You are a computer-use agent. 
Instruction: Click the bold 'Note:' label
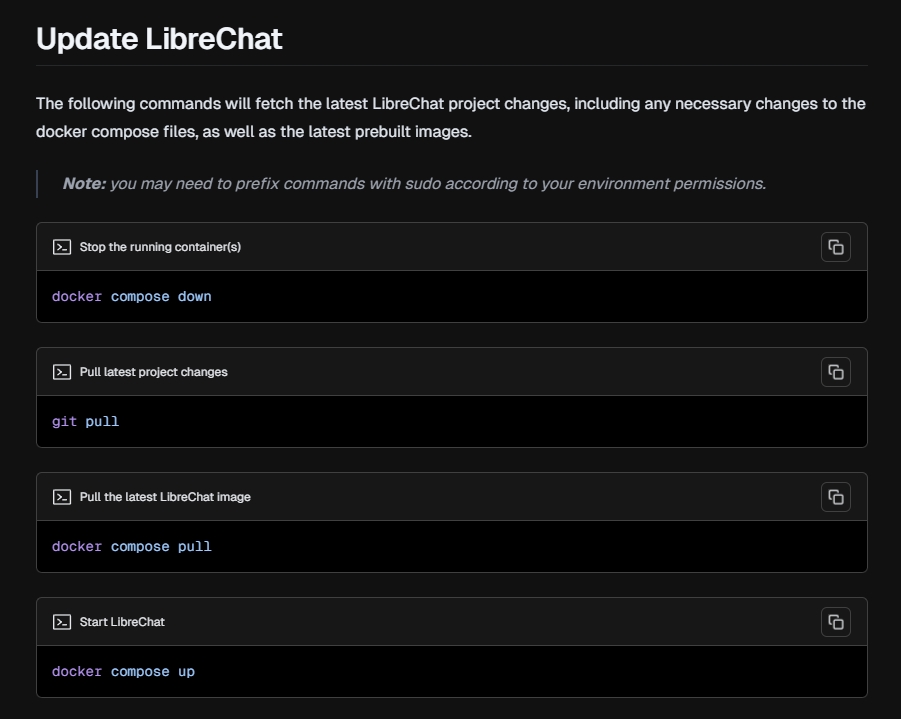(x=84, y=184)
